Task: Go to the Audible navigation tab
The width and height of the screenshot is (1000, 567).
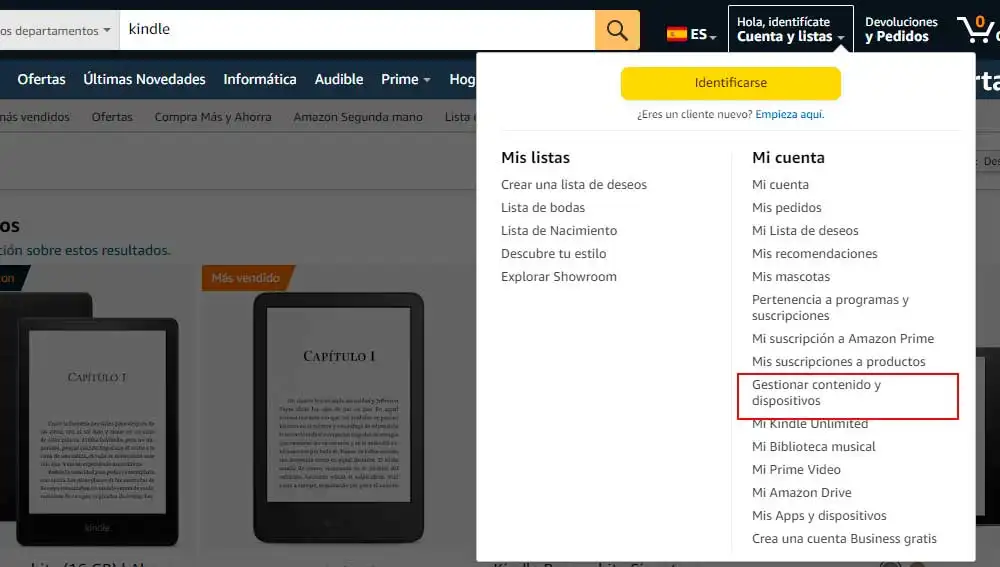Action: coord(339,79)
